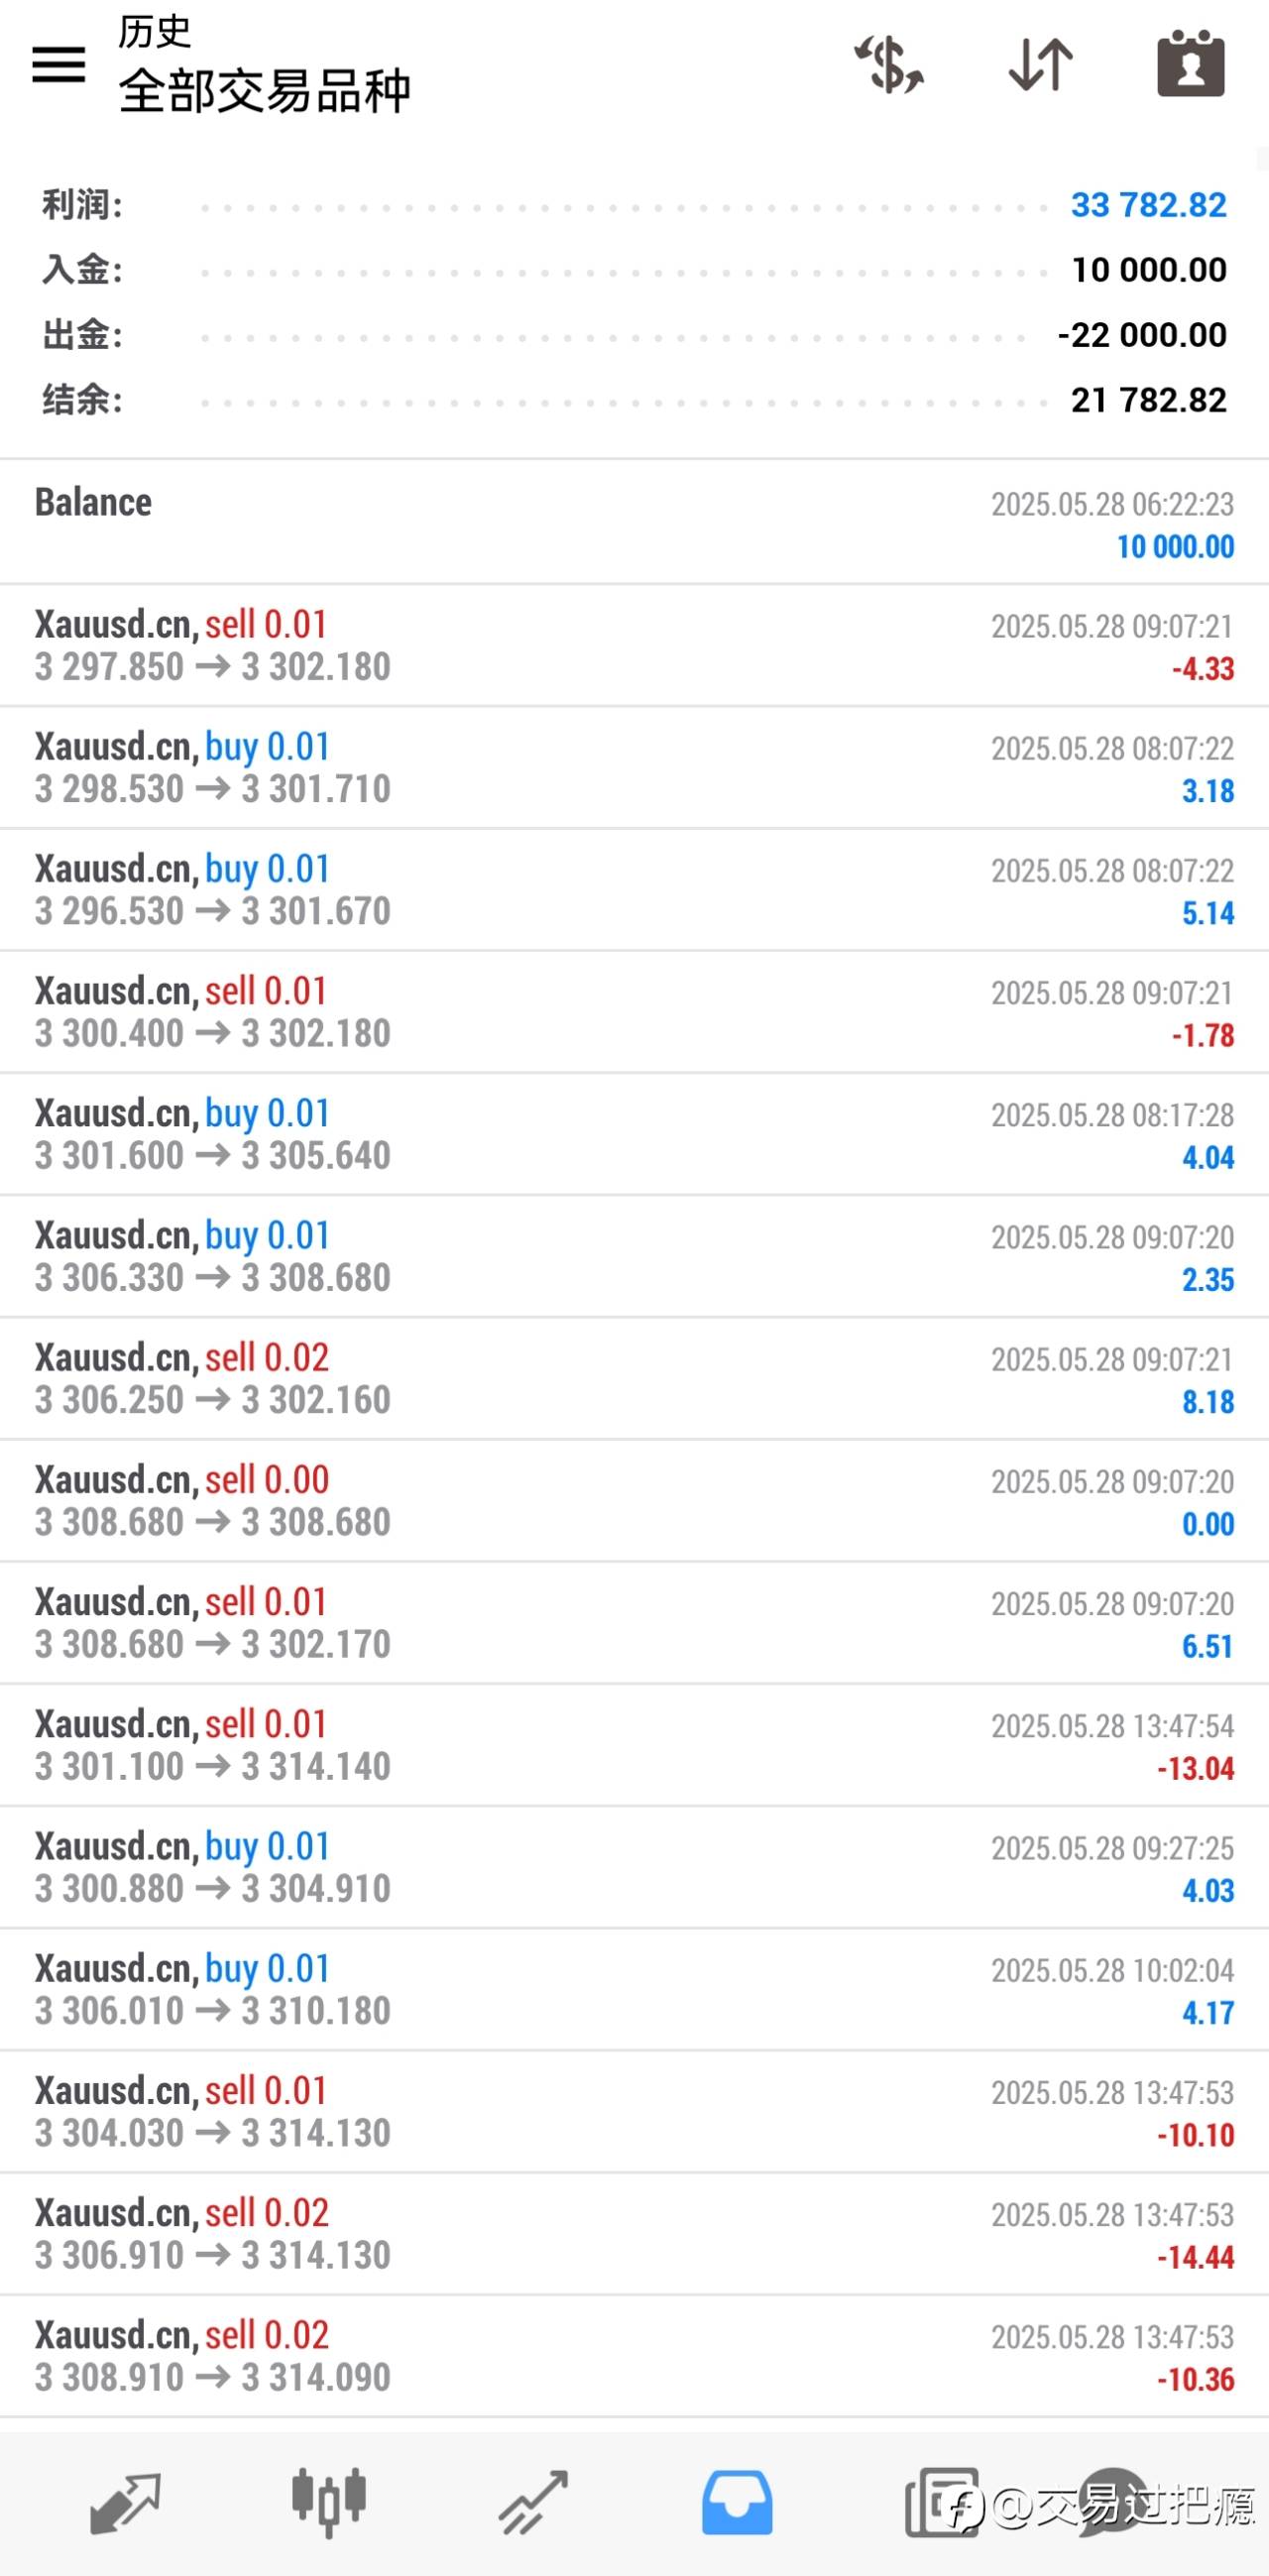Open the hamburger side menu
This screenshot has height=2576, width=1269.
coord(59,65)
